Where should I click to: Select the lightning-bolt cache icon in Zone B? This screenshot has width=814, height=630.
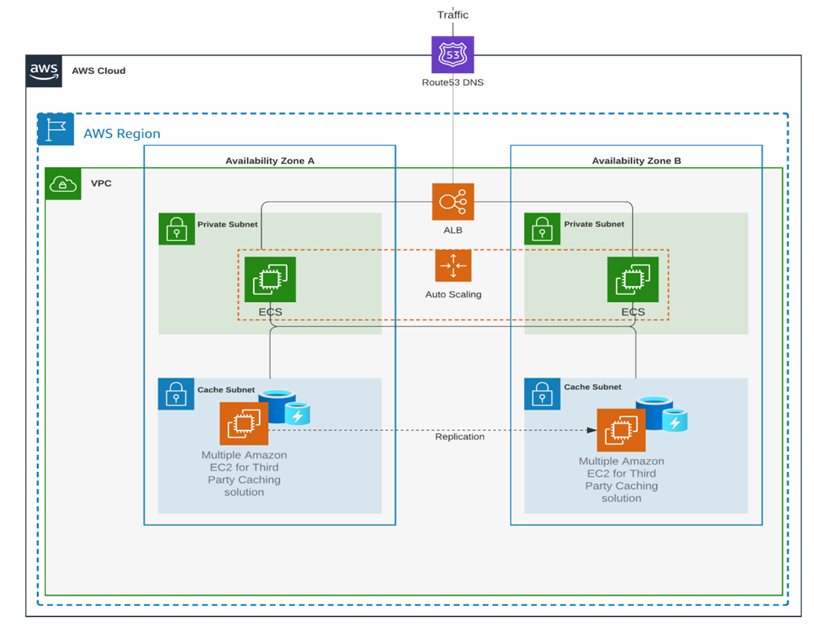(675, 421)
